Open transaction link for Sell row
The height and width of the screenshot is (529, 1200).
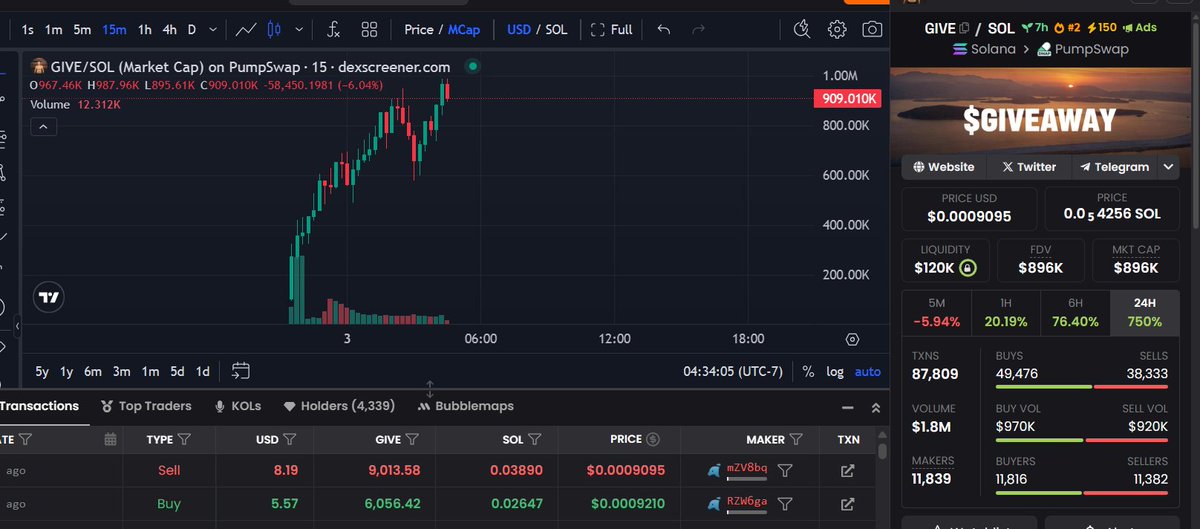847,470
